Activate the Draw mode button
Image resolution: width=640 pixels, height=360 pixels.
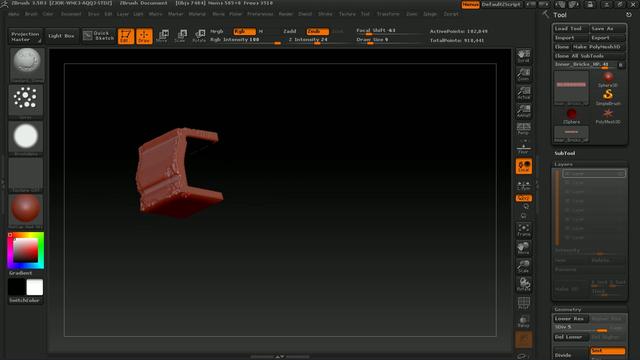[144, 36]
